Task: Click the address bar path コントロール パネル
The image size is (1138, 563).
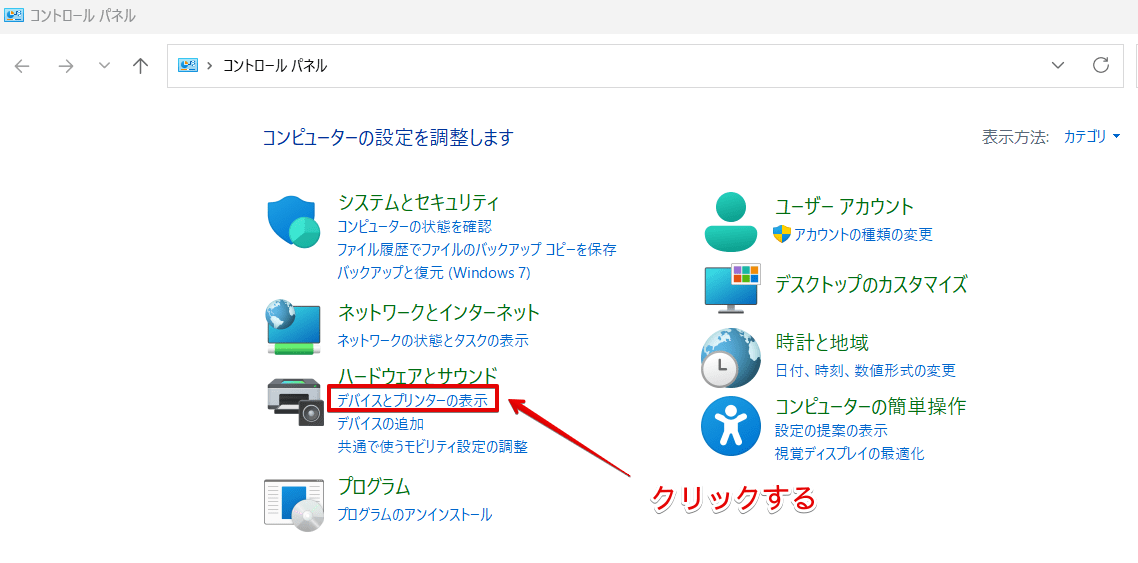Action: pyautogui.click(x=275, y=66)
